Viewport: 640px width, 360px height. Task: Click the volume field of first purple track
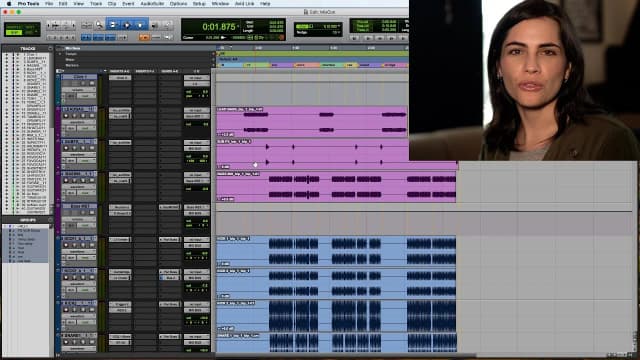pyautogui.click(x=196, y=124)
